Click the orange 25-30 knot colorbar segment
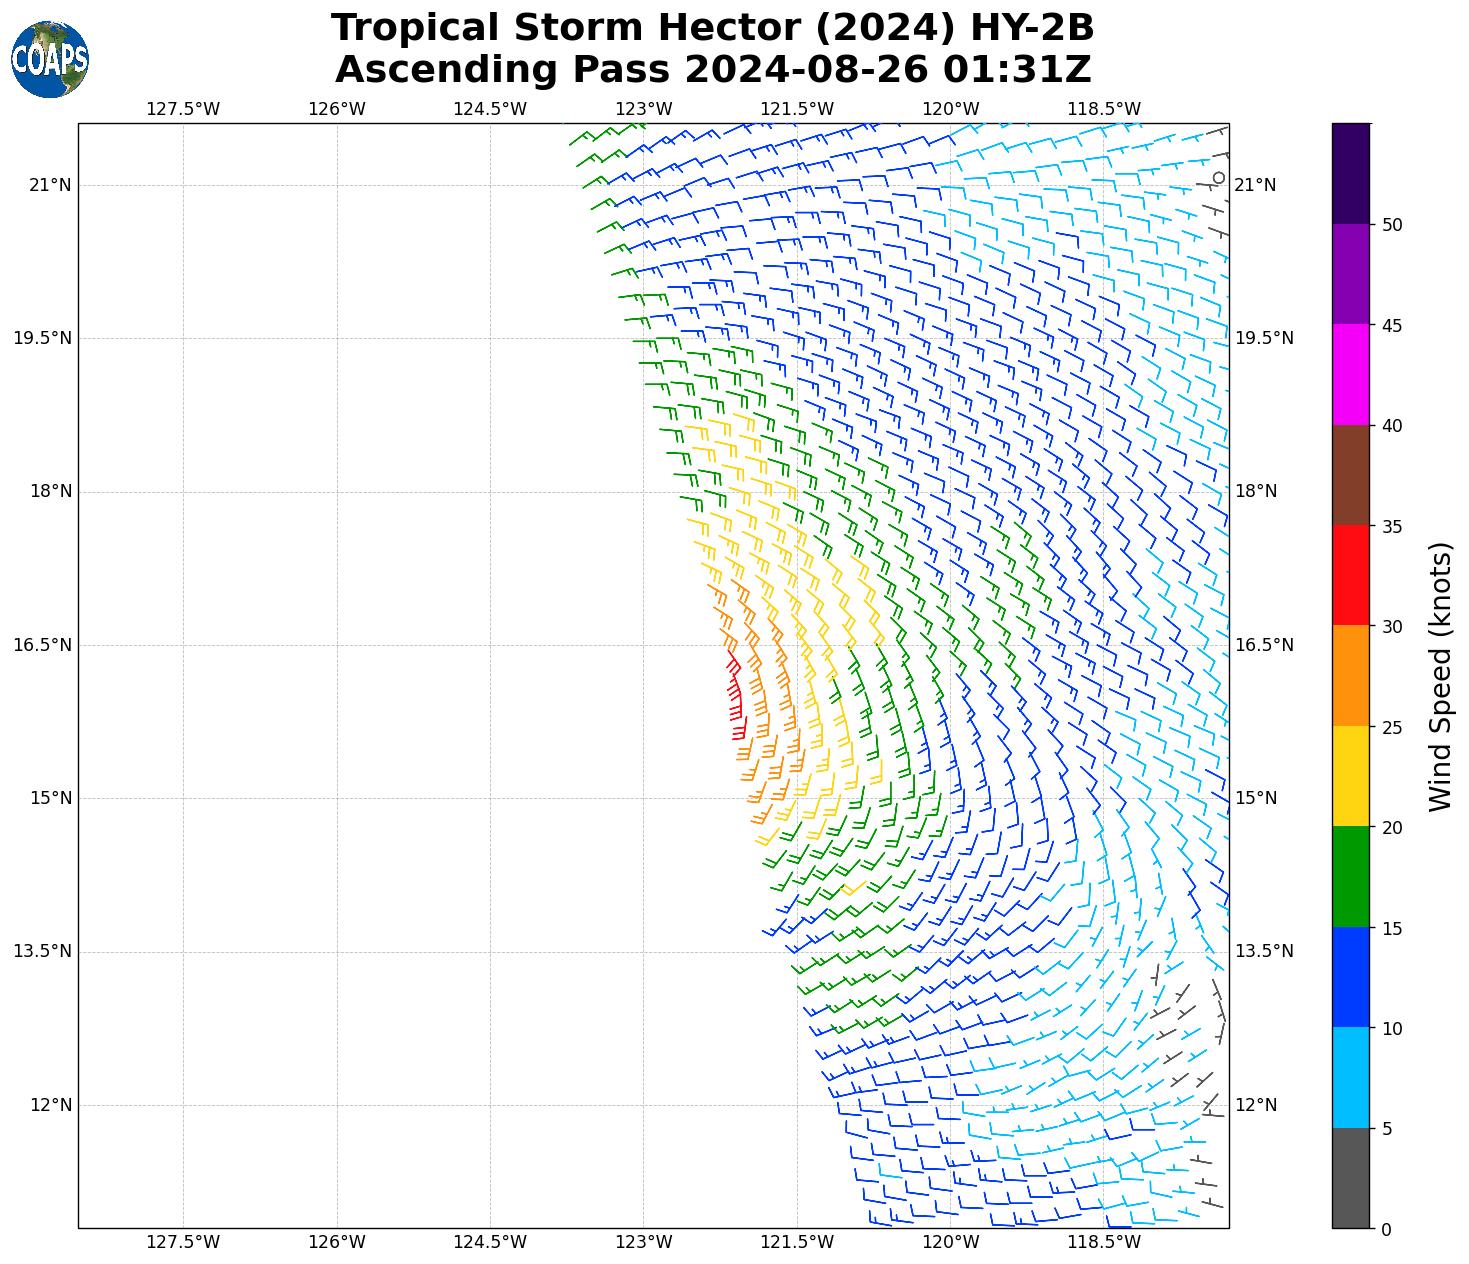Viewport: 1469px width, 1264px height. pos(1350,676)
